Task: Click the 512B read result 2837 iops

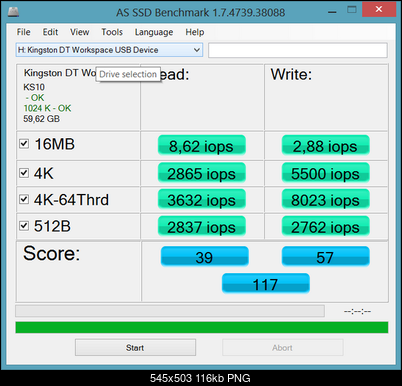Action: pyautogui.click(x=202, y=226)
